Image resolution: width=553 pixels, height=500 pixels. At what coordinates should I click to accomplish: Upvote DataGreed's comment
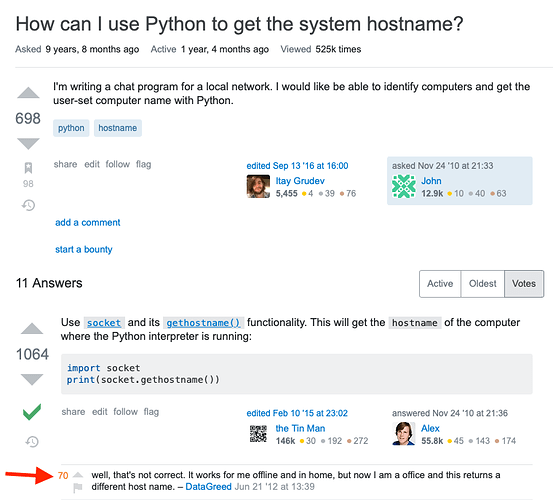(78, 475)
